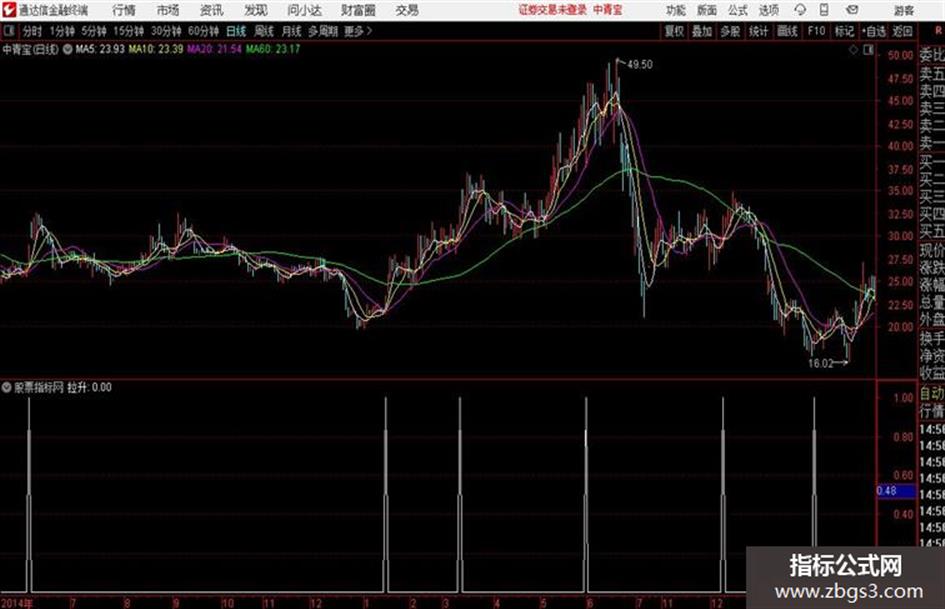Click the mobile phone icon
Image resolution: width=945 pixels, height=609 pixels.
point(824,10)
